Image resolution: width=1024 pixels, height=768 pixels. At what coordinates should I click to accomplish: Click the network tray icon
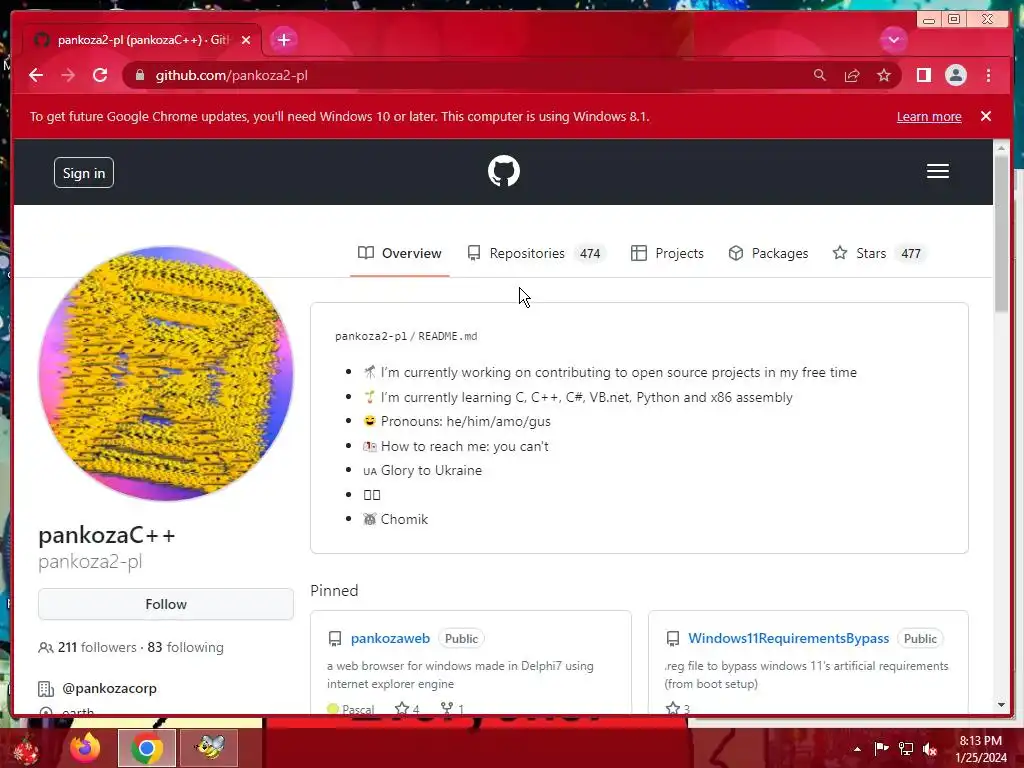point(906,749)
